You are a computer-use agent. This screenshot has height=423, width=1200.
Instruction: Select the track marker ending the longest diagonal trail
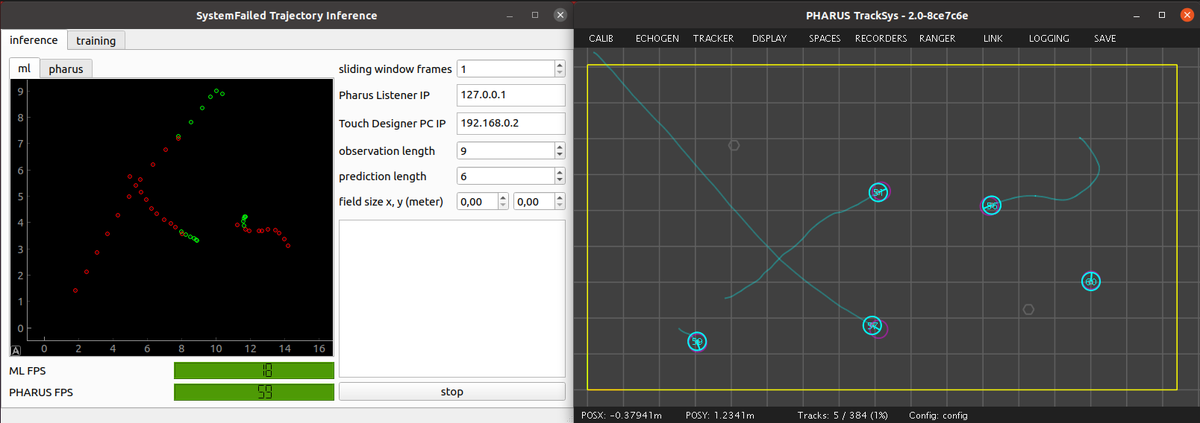pos(872,325)
